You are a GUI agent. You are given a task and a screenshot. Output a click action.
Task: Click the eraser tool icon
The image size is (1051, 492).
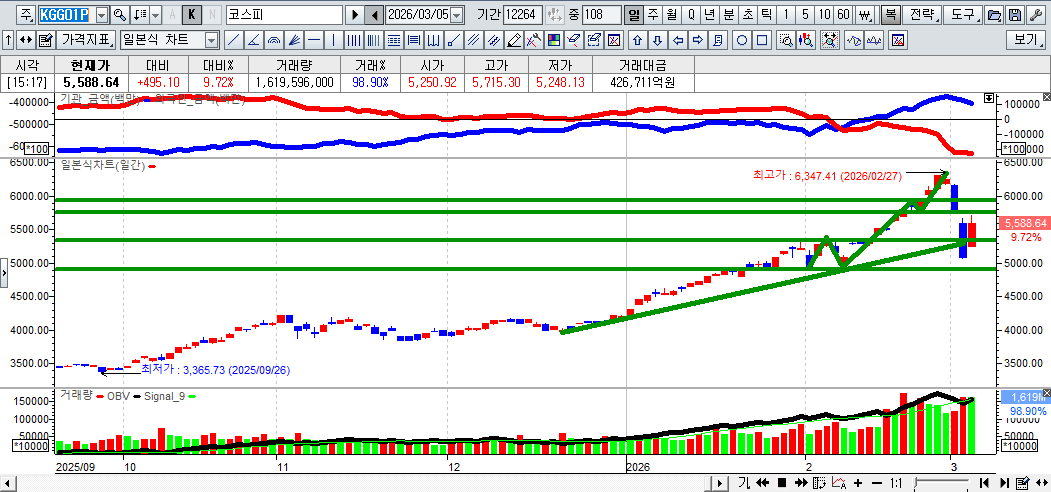click(514, 40)
